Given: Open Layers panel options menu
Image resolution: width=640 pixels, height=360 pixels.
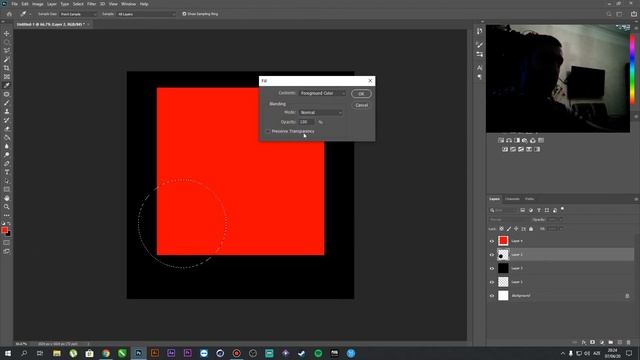Looking at the screenshot, I should (636, 199).
